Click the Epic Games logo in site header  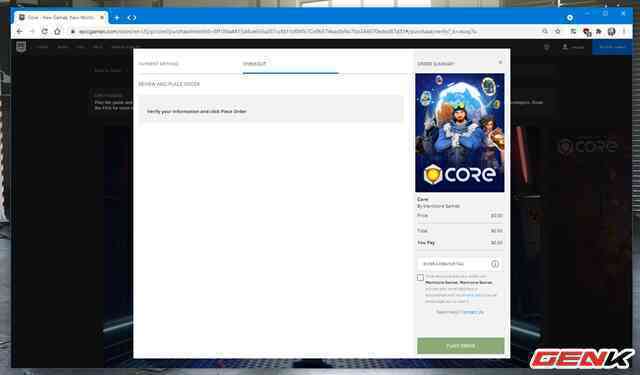click(x=21, y=47)
